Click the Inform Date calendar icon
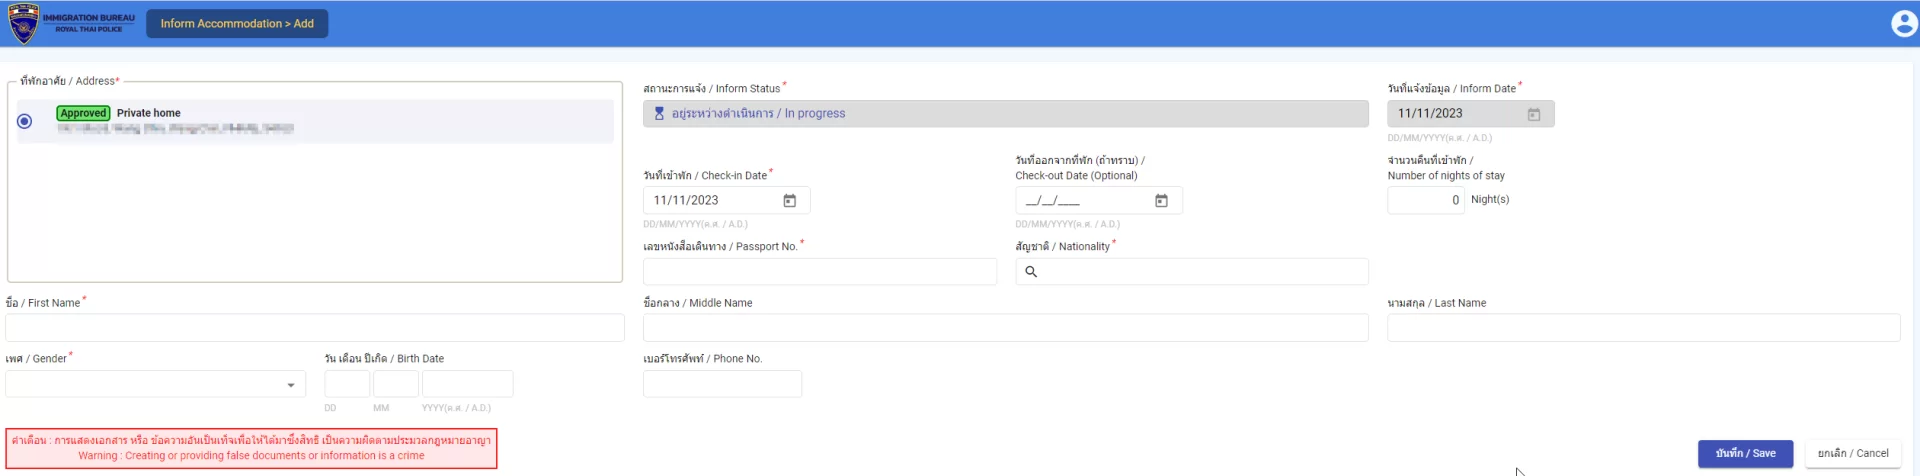The height and width of the screenshot is (476, 1920). pyautogui.click(x=1533, y=115)
